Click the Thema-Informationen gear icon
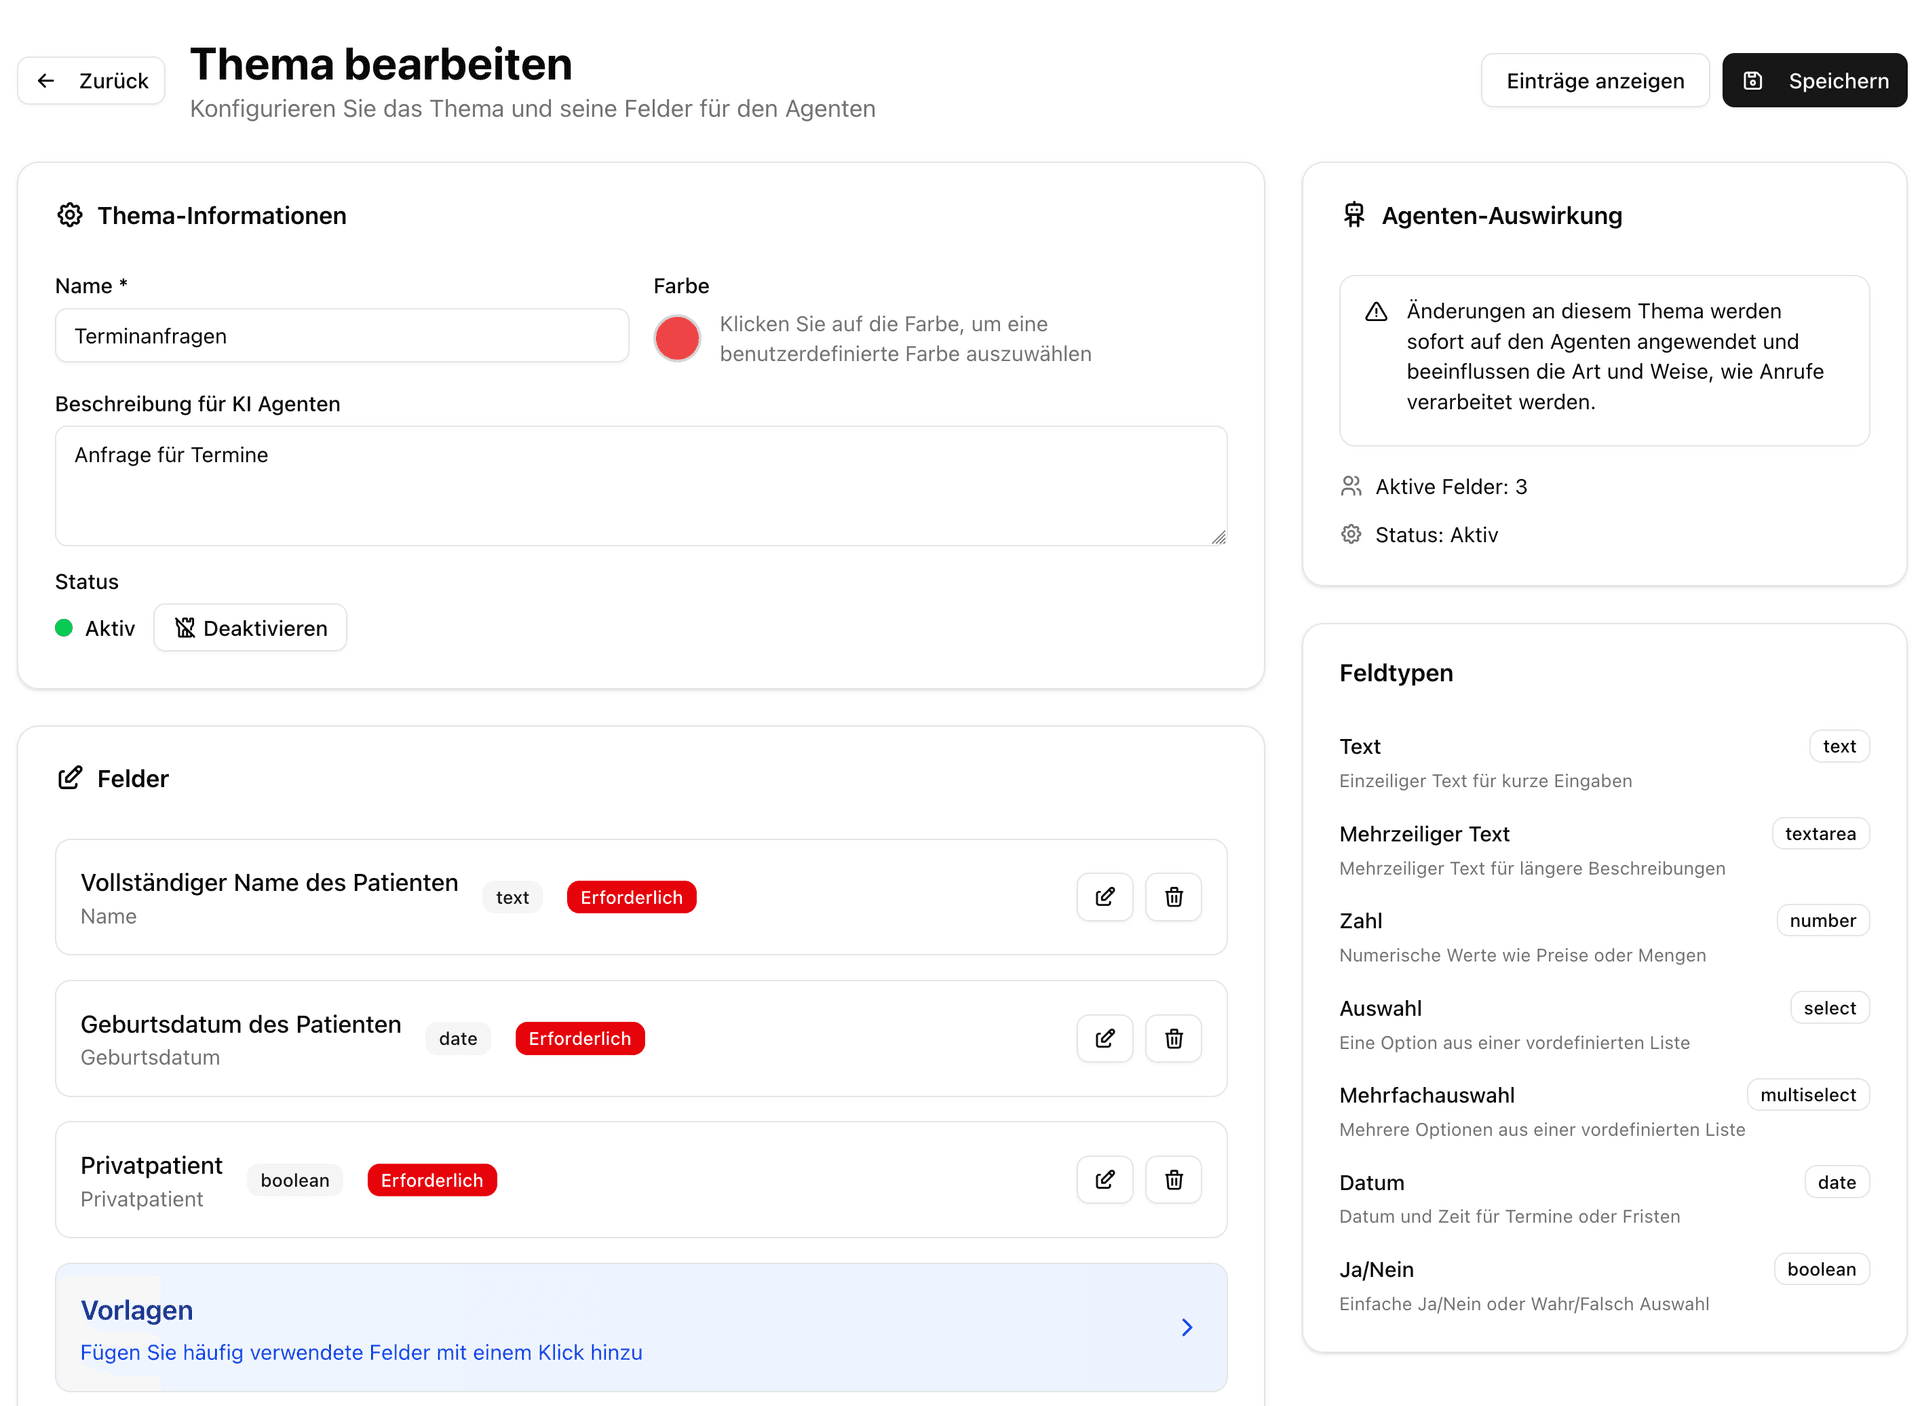The width and height of the screenshot is (1920, 1406). (70, 215)
